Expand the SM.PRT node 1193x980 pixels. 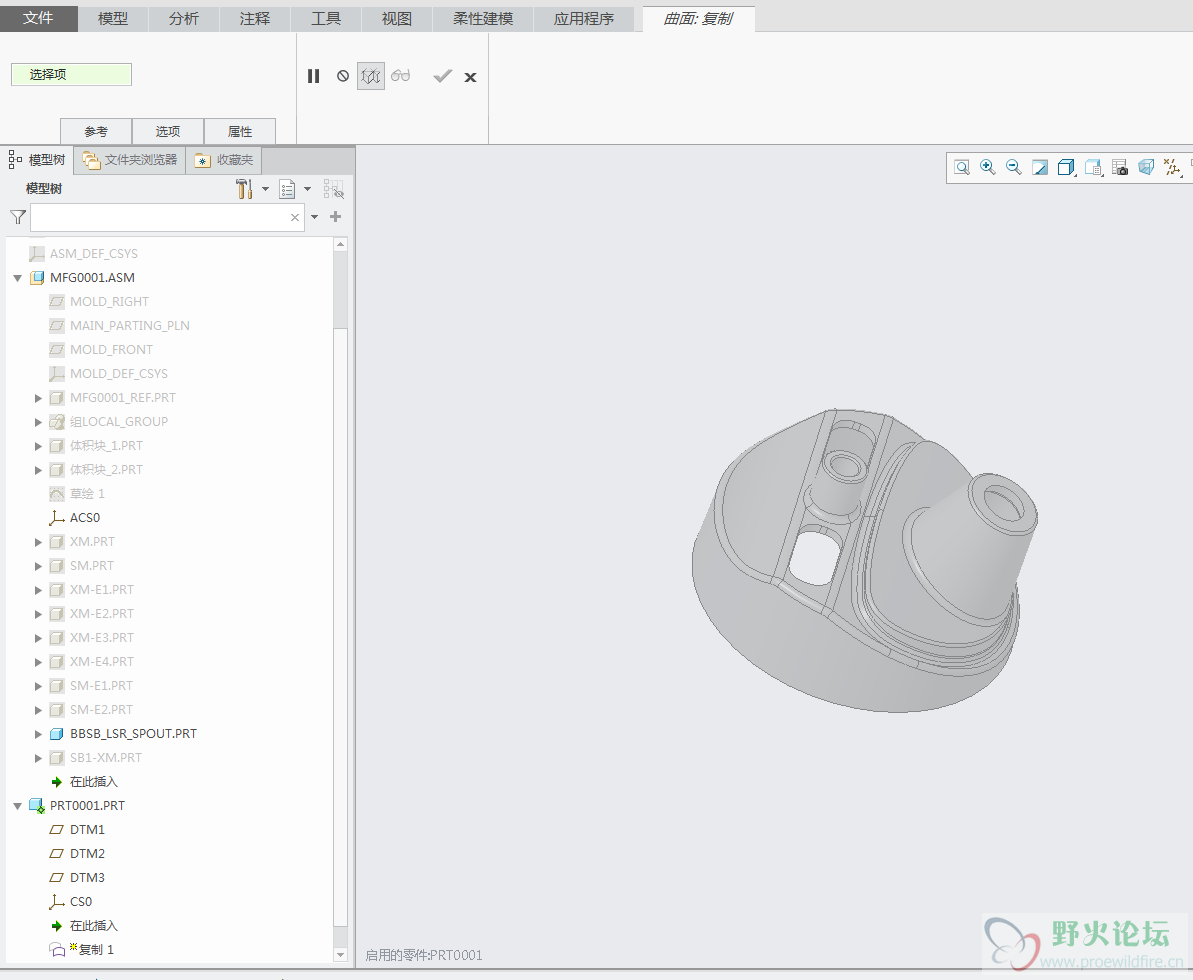[x=38, y=566]
